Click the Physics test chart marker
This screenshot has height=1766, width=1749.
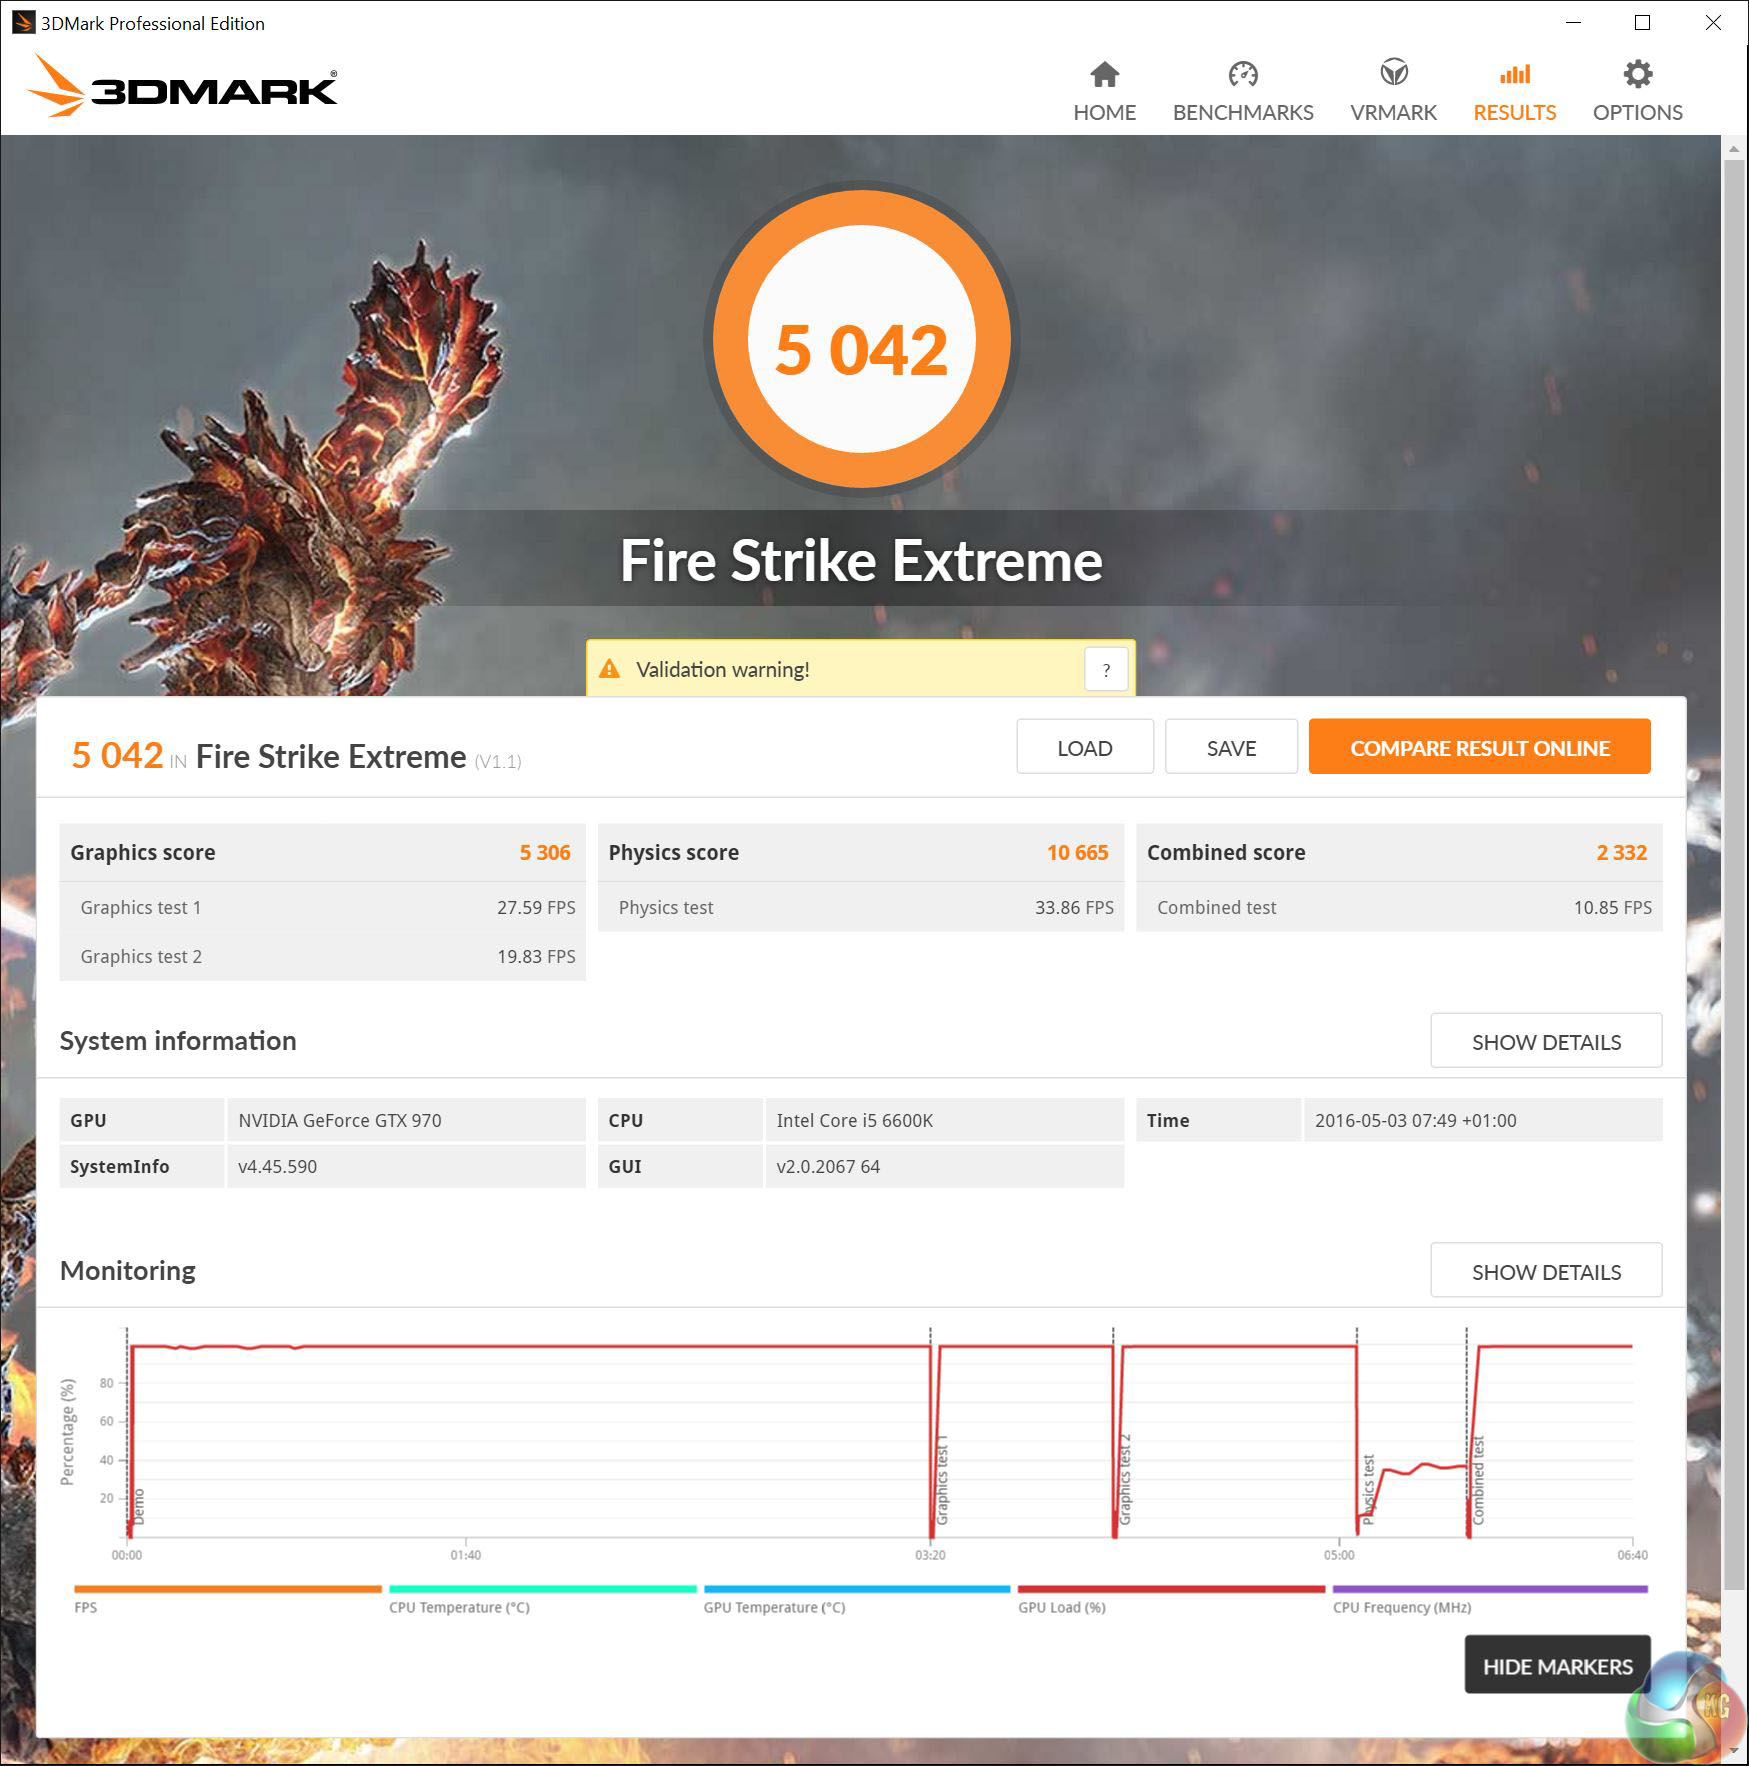[x=1369, y=1489]
